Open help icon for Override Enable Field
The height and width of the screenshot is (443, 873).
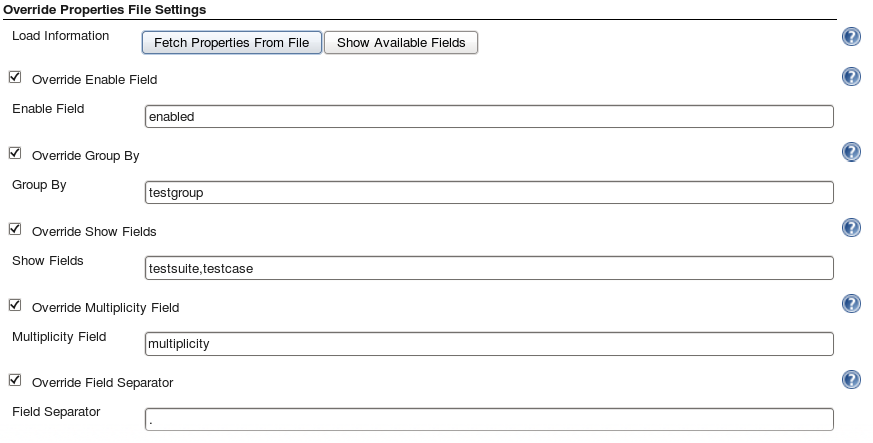[x=851, y=77]
